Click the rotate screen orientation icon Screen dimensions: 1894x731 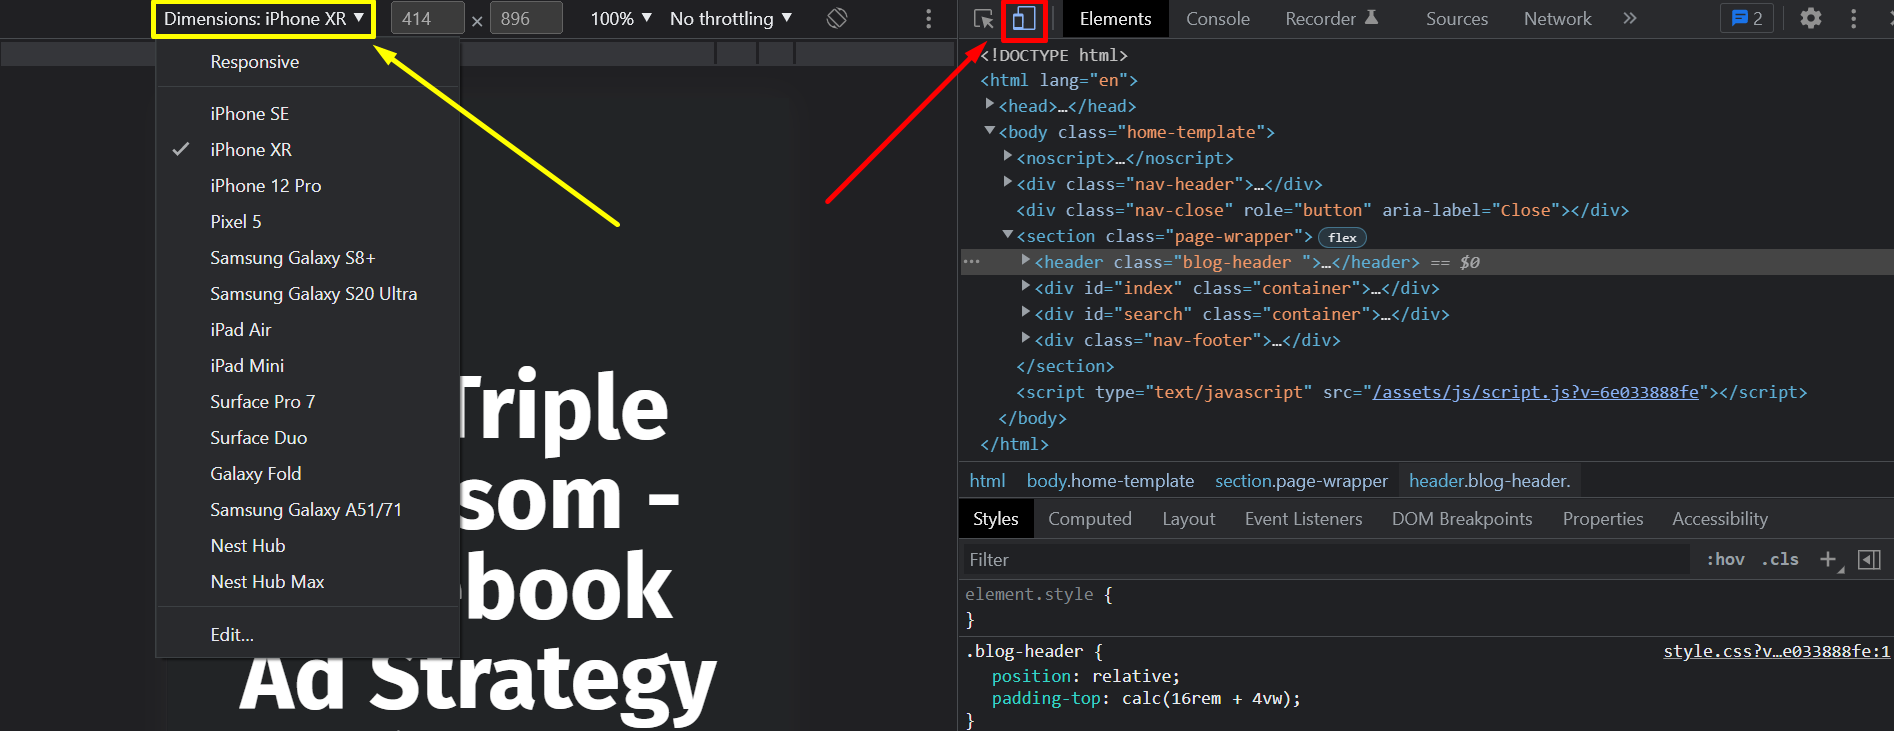click(x=837, y=18)
